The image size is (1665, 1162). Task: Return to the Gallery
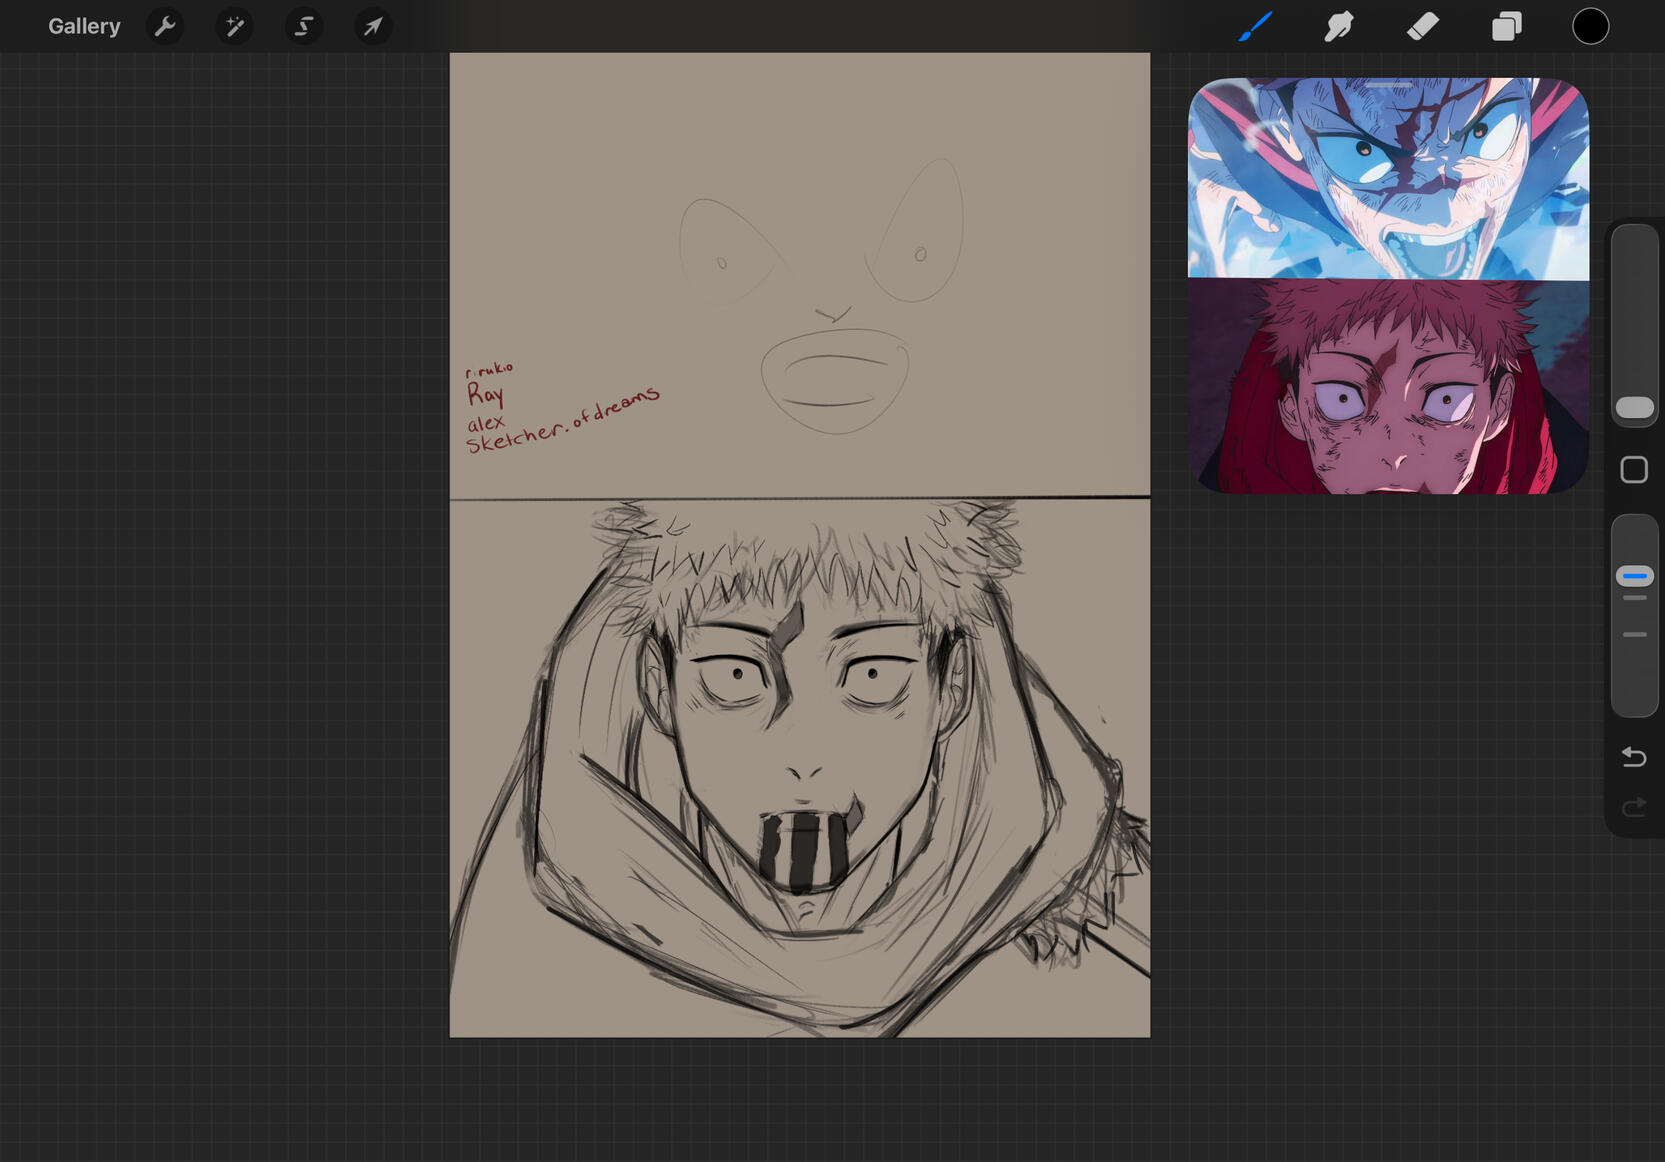click(x=84, y=26)
